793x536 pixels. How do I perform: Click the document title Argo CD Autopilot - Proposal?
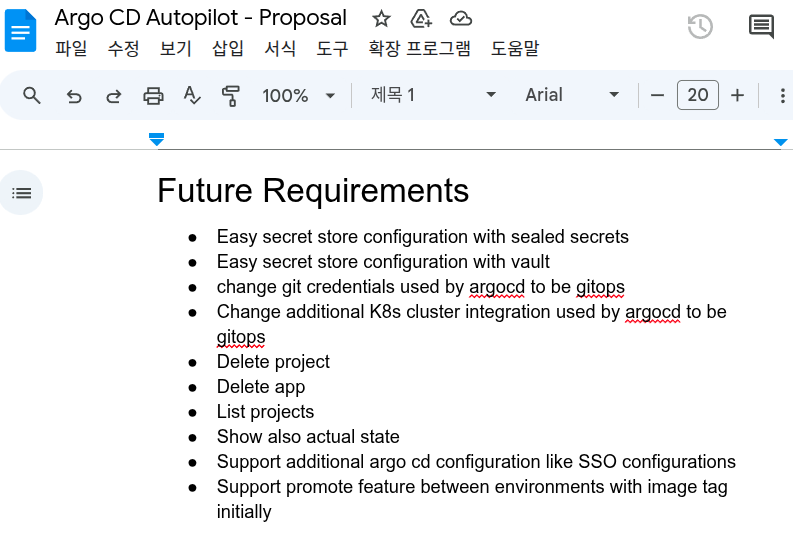click(201, 18)
